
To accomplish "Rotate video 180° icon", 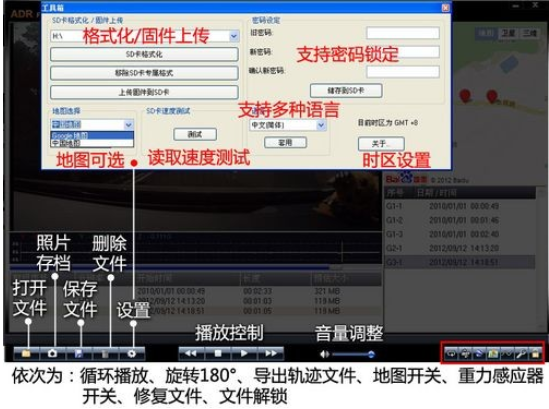I will (465, 354).
